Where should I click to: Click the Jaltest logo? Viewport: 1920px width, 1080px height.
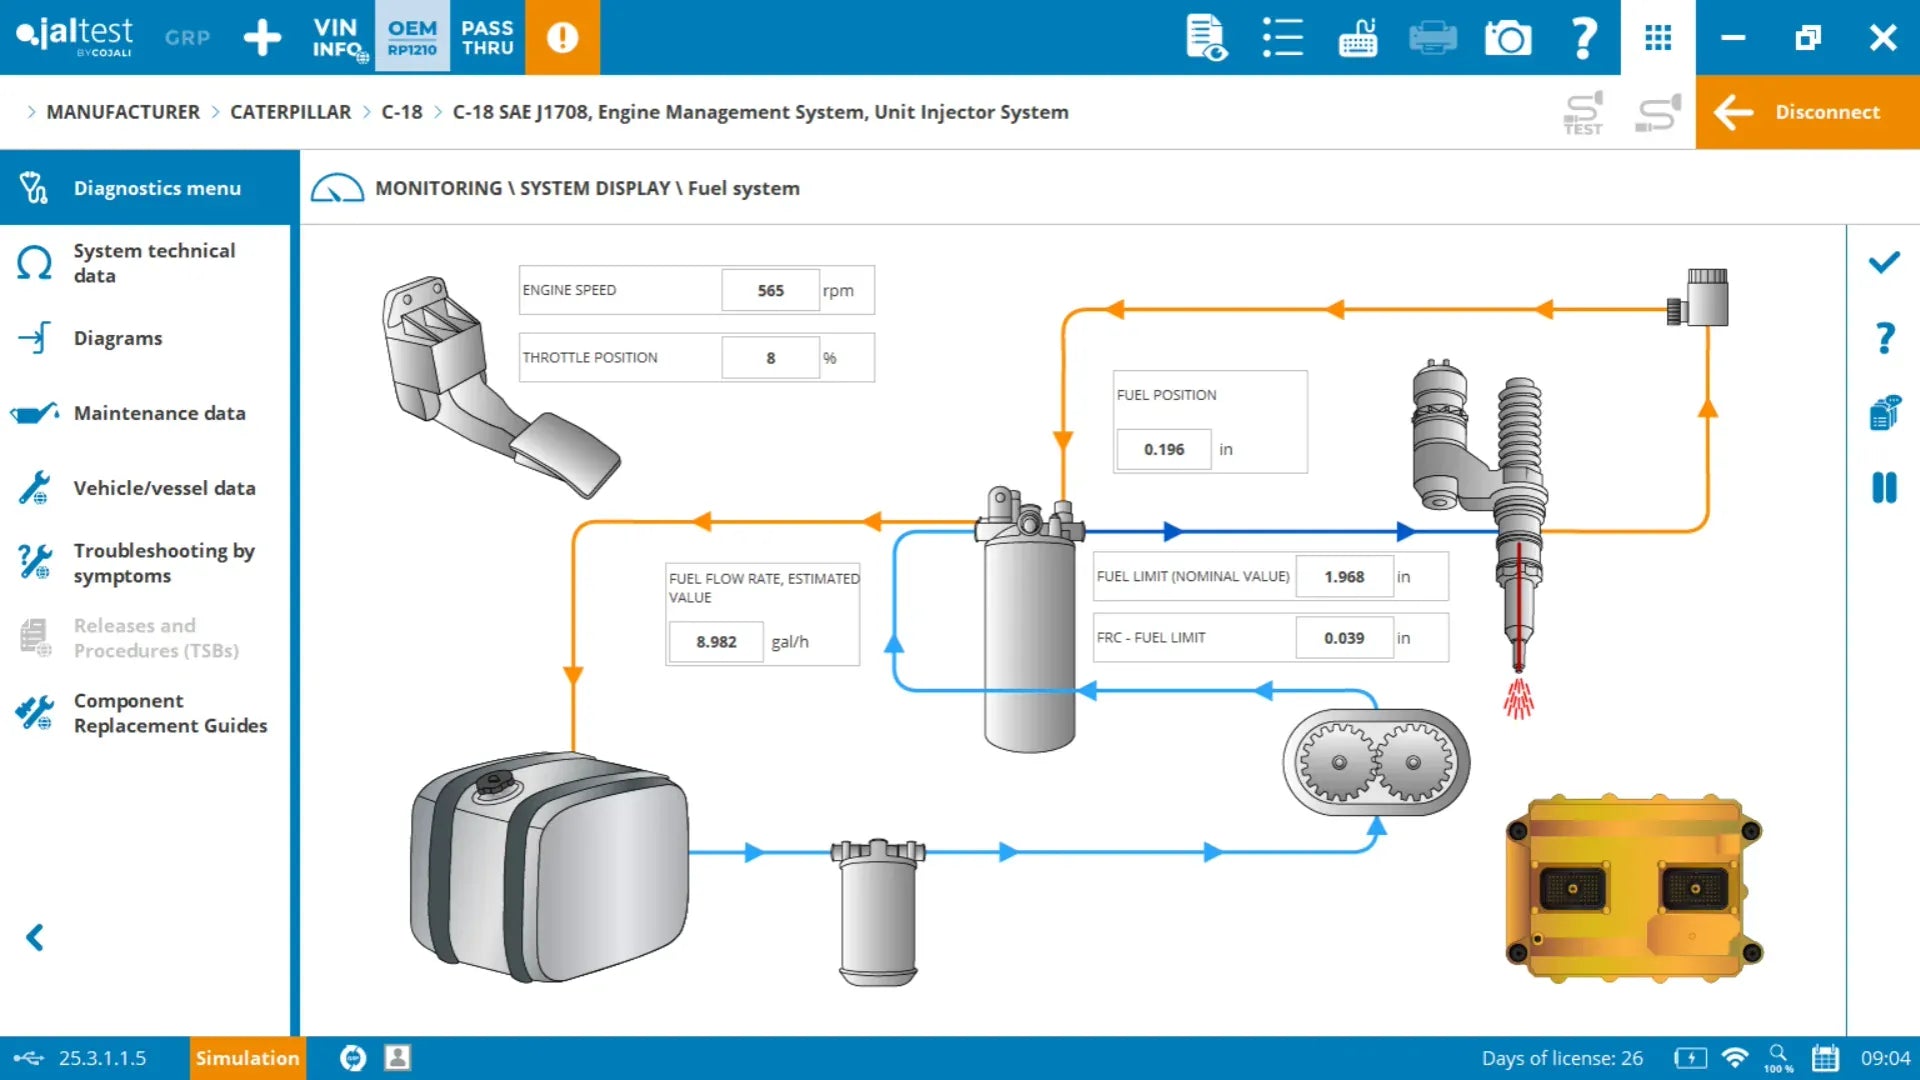(74, 37)
